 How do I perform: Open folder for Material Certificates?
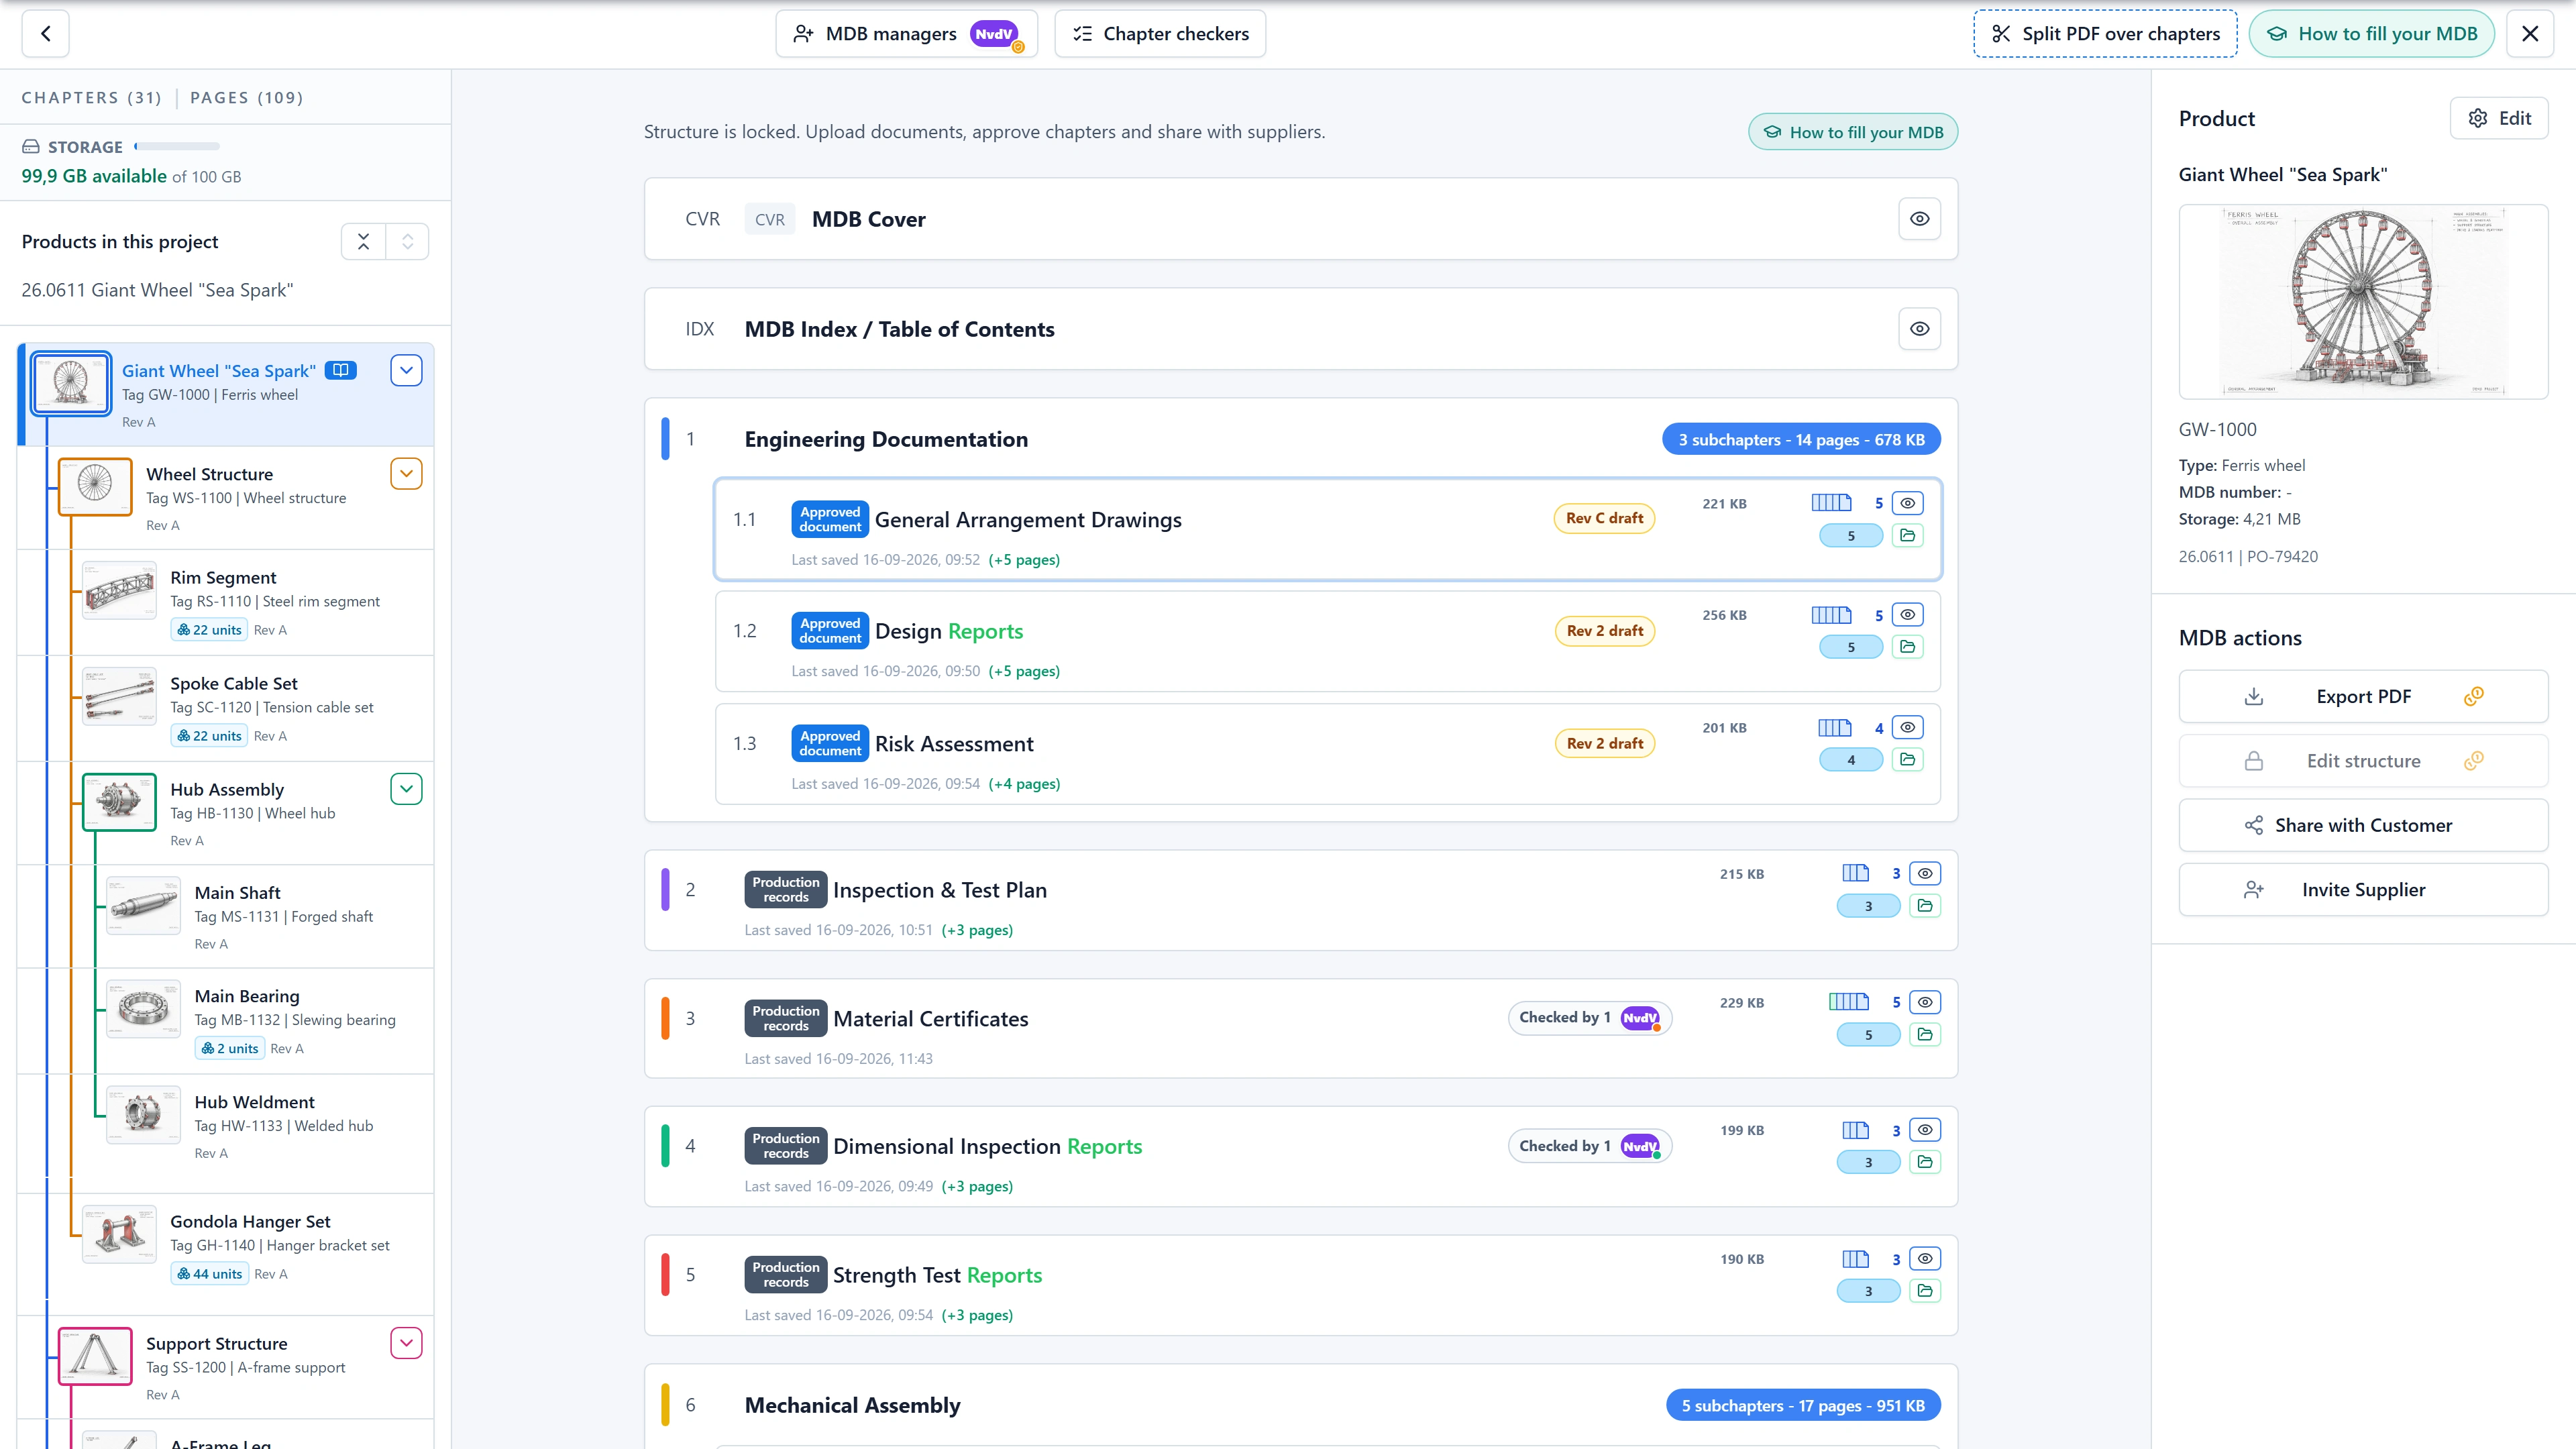tap(1924, 1034)
